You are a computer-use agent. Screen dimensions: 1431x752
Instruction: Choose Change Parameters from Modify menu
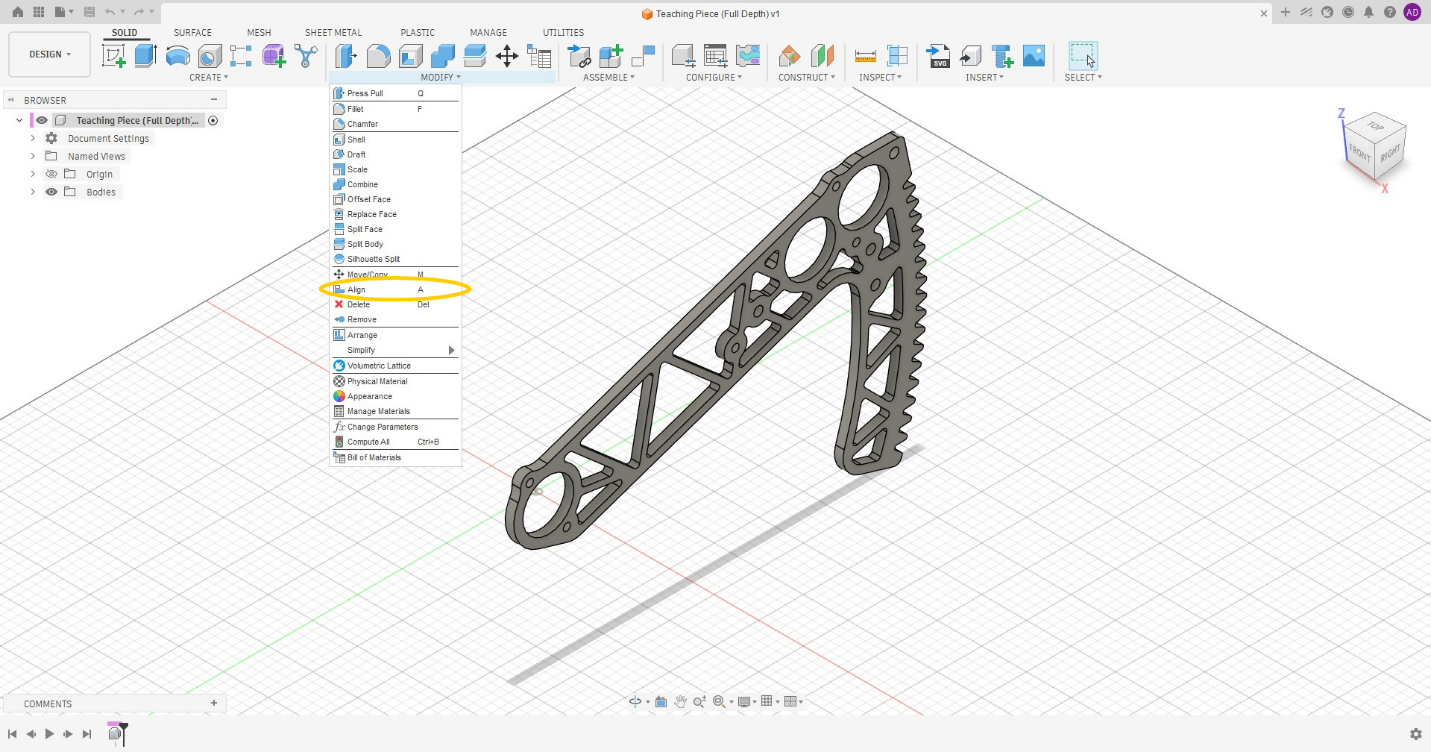395,427
